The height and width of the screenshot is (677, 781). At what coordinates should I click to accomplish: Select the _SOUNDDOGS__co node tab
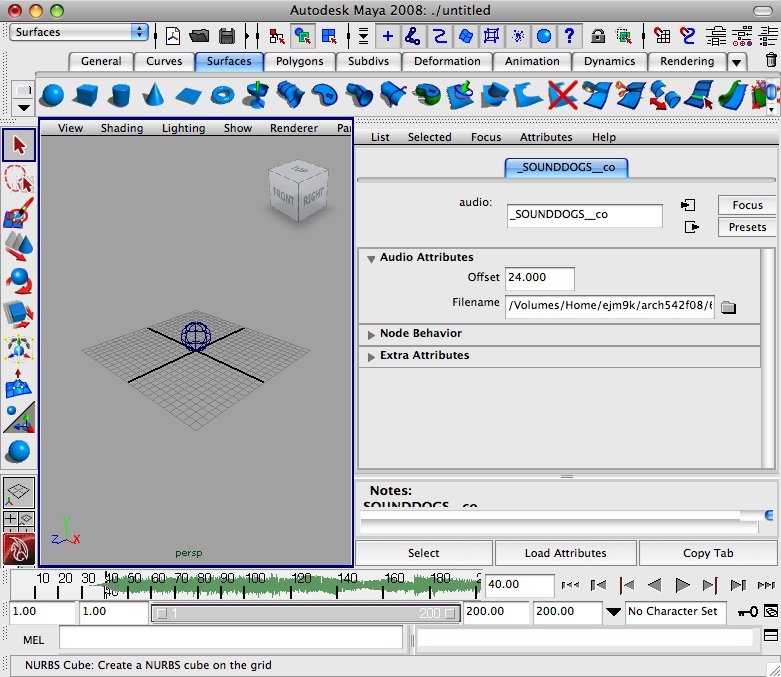coord(566,167)
